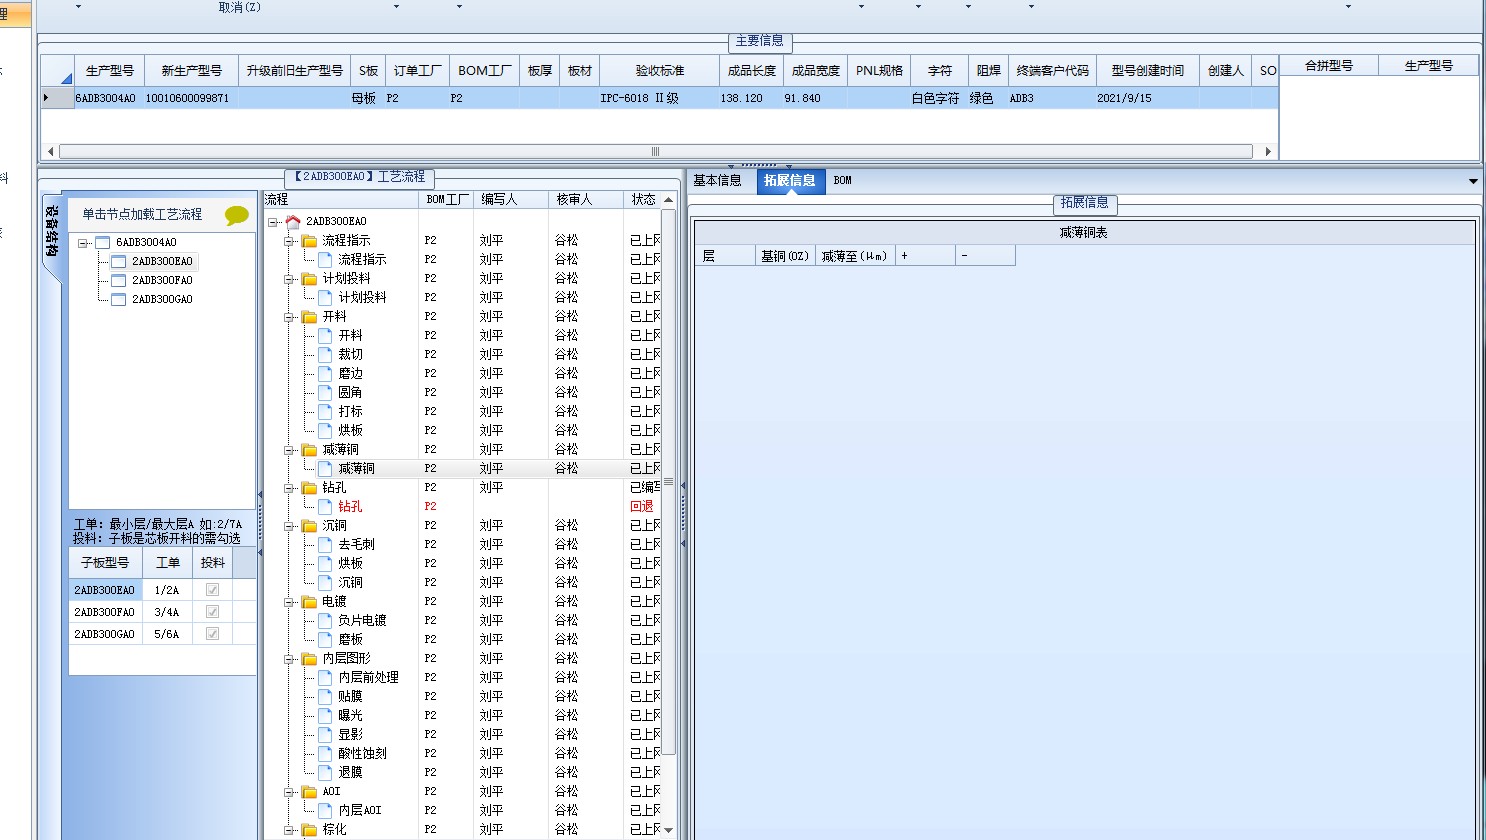The image size is (1486, 840).
Task: Click the document icon beside 打标
Action: [x=325, y=411]
